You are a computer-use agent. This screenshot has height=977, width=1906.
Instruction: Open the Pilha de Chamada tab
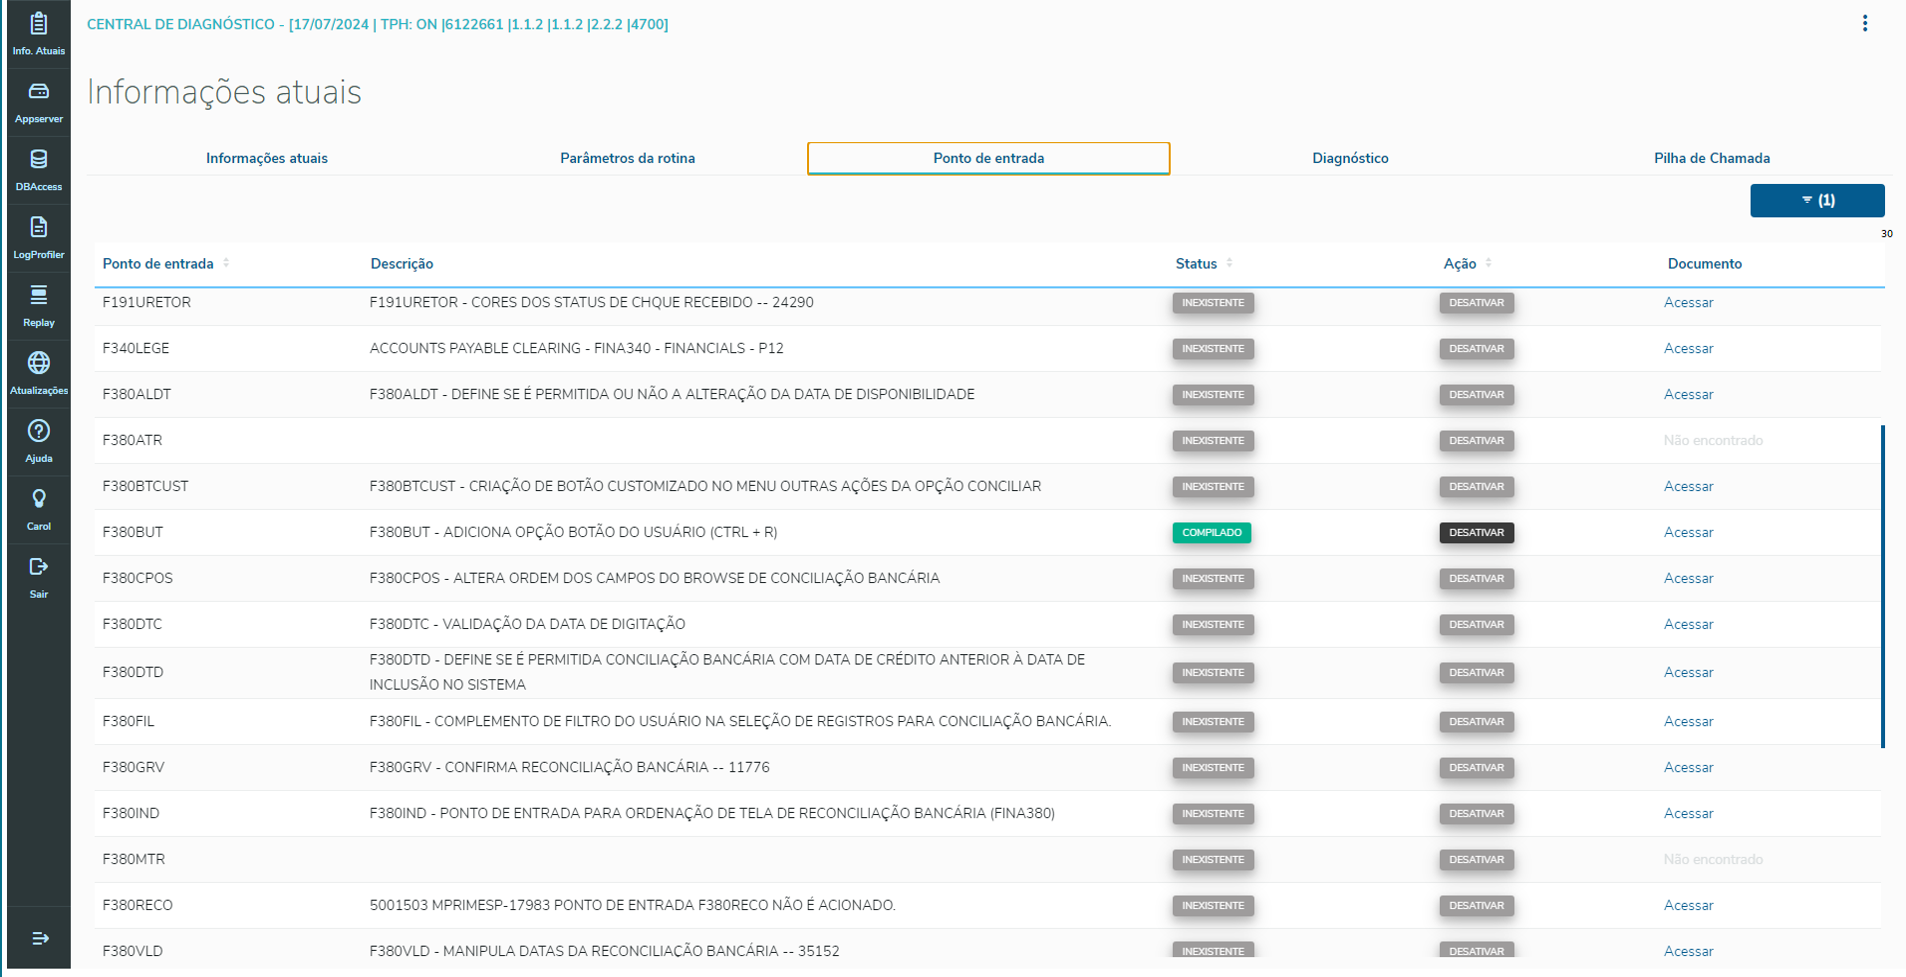pyautogui.click(x=1711, y=157)
